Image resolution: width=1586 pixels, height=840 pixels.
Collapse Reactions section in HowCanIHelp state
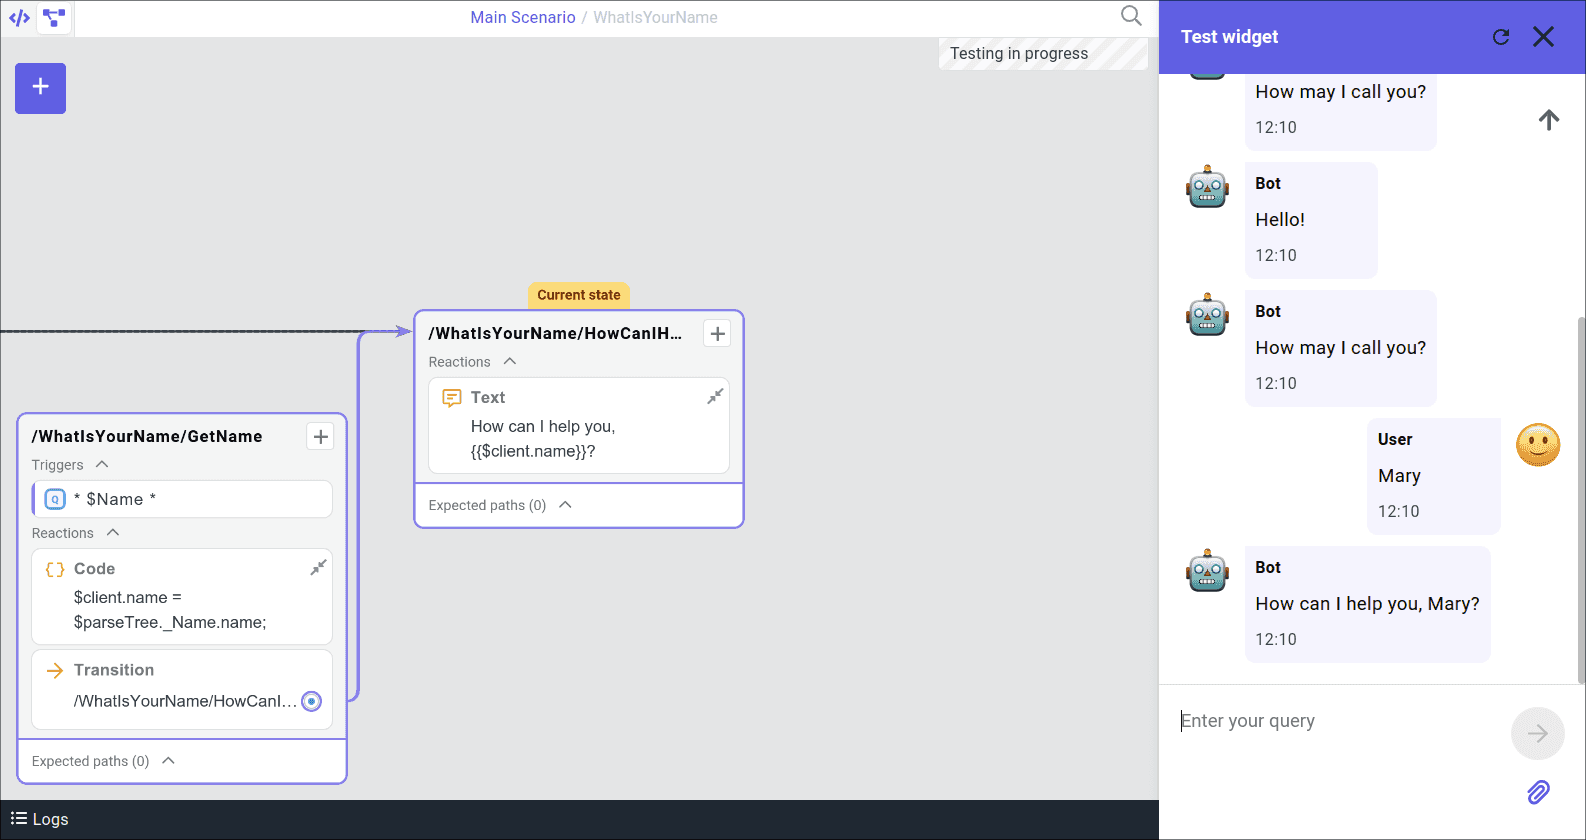[510, 361]
